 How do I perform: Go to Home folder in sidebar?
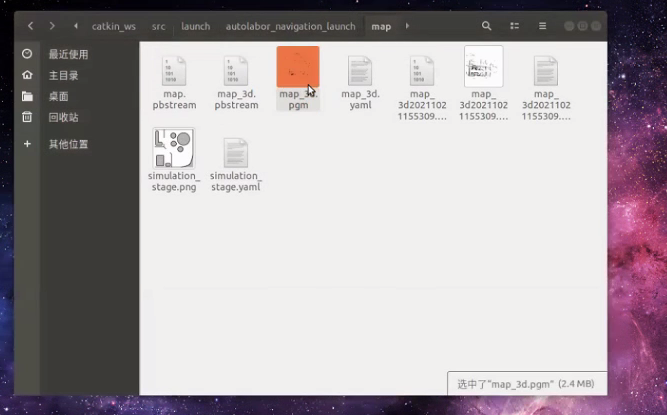point(63,75)
